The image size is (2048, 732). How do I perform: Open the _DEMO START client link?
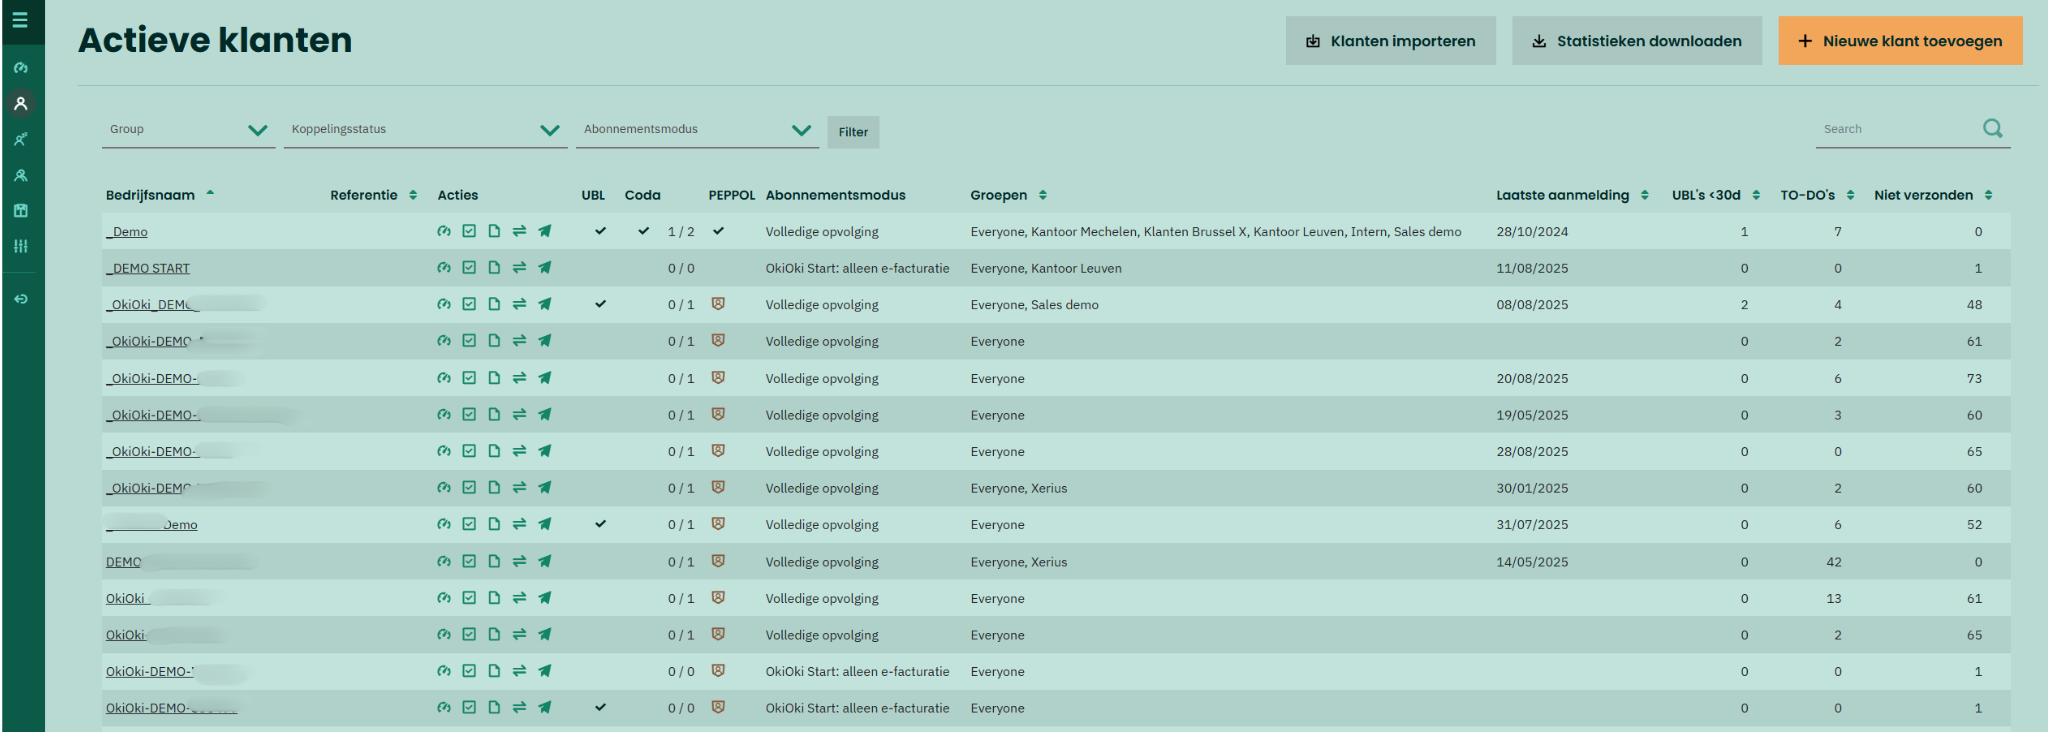(148, 268)
